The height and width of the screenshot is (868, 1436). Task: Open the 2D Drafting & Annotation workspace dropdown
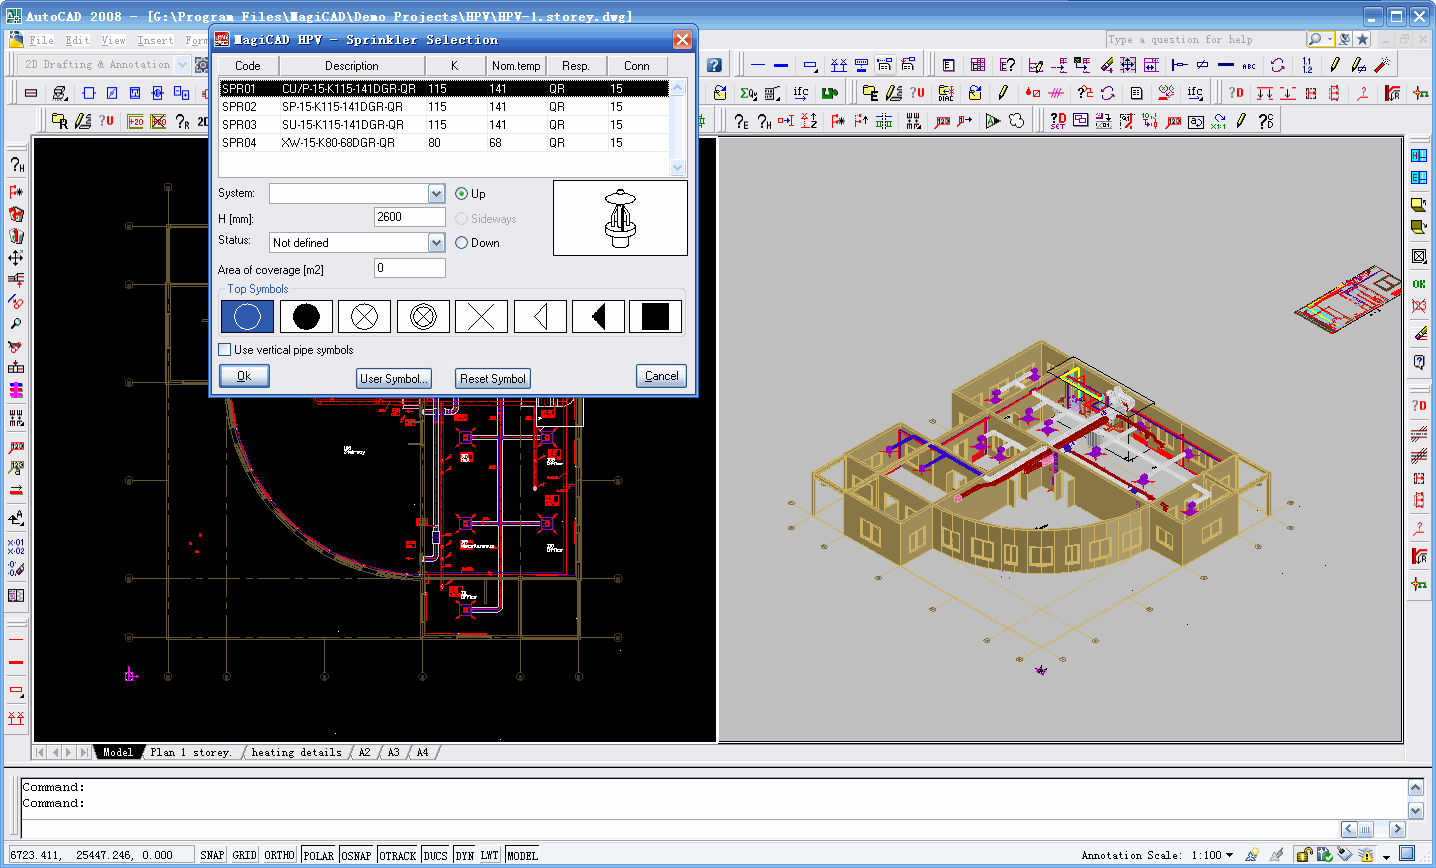pyautogui.click(x=182, y=64)
